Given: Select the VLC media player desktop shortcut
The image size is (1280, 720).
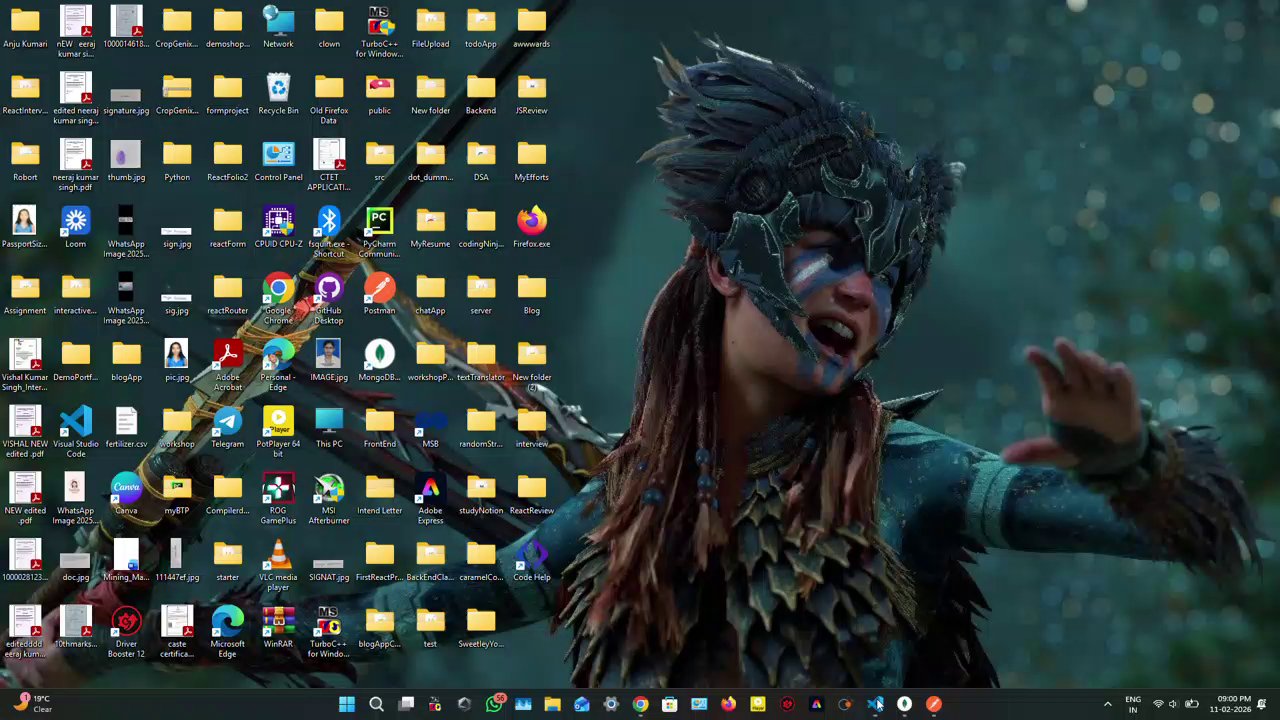Looking at the screenshot, I should coord(278,565).
